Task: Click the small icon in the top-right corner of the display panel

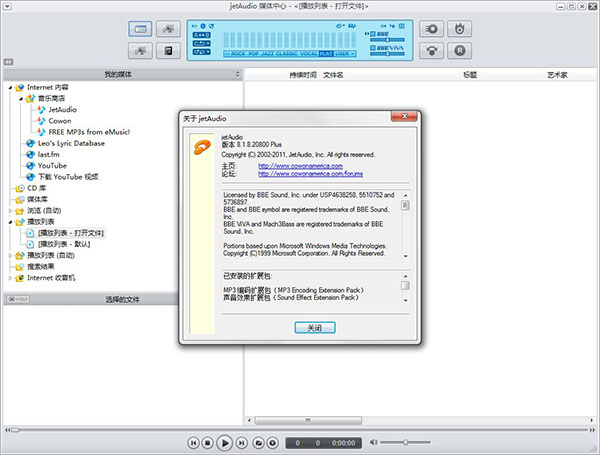Action: pos(402,26)
